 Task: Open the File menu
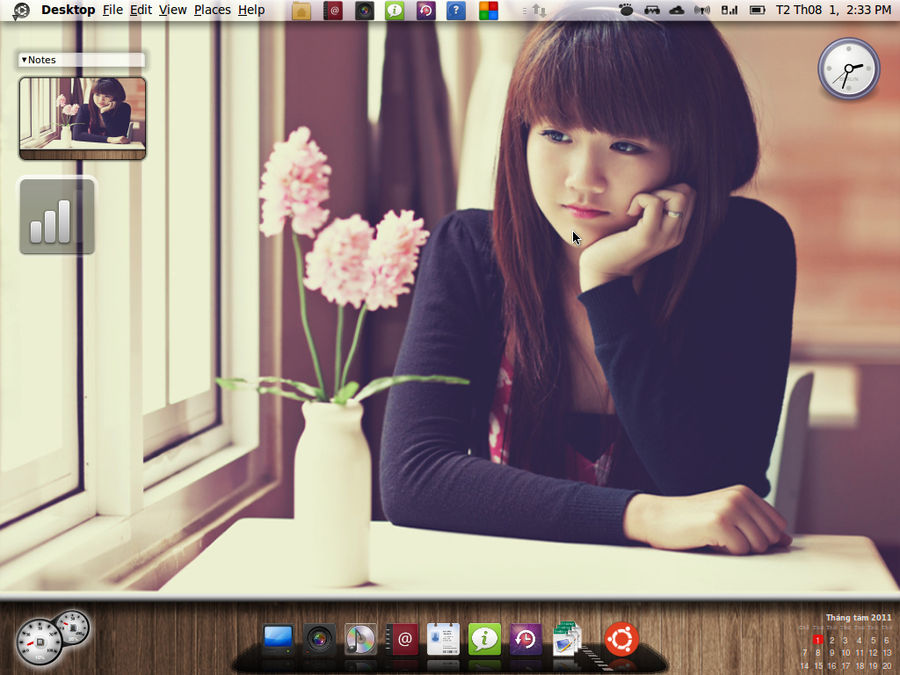point(112,10)
